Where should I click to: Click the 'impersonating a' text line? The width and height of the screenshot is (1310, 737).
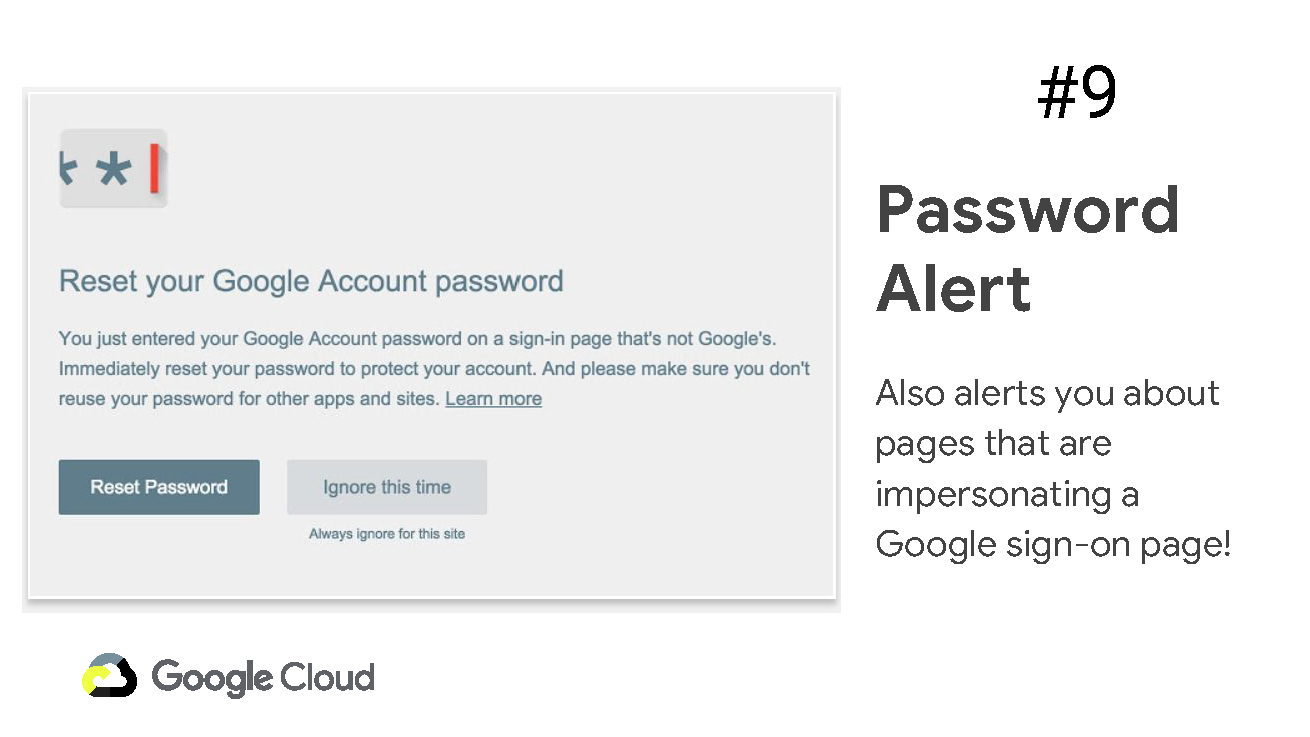click(1007, 495)
